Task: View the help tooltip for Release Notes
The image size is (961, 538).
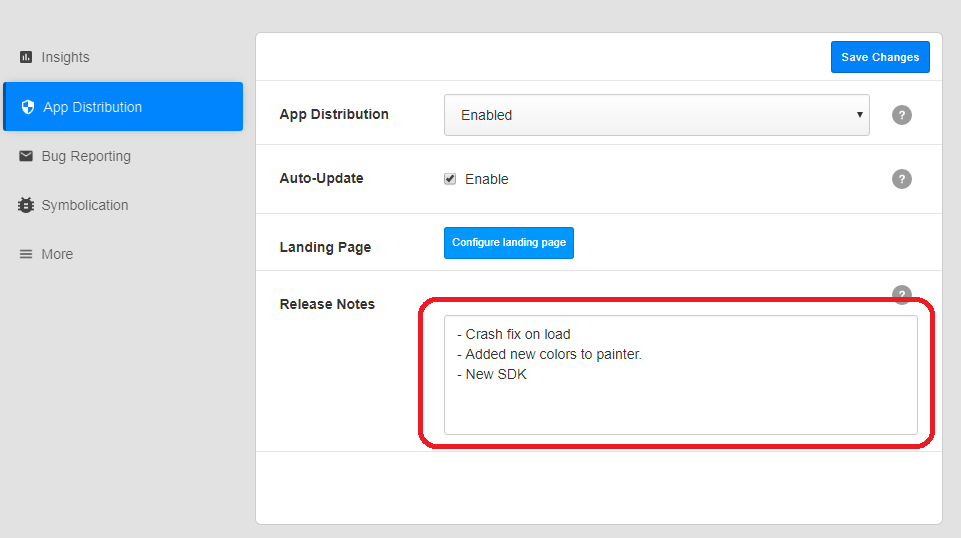Action: pyautogui.click(x=901, y=294)
